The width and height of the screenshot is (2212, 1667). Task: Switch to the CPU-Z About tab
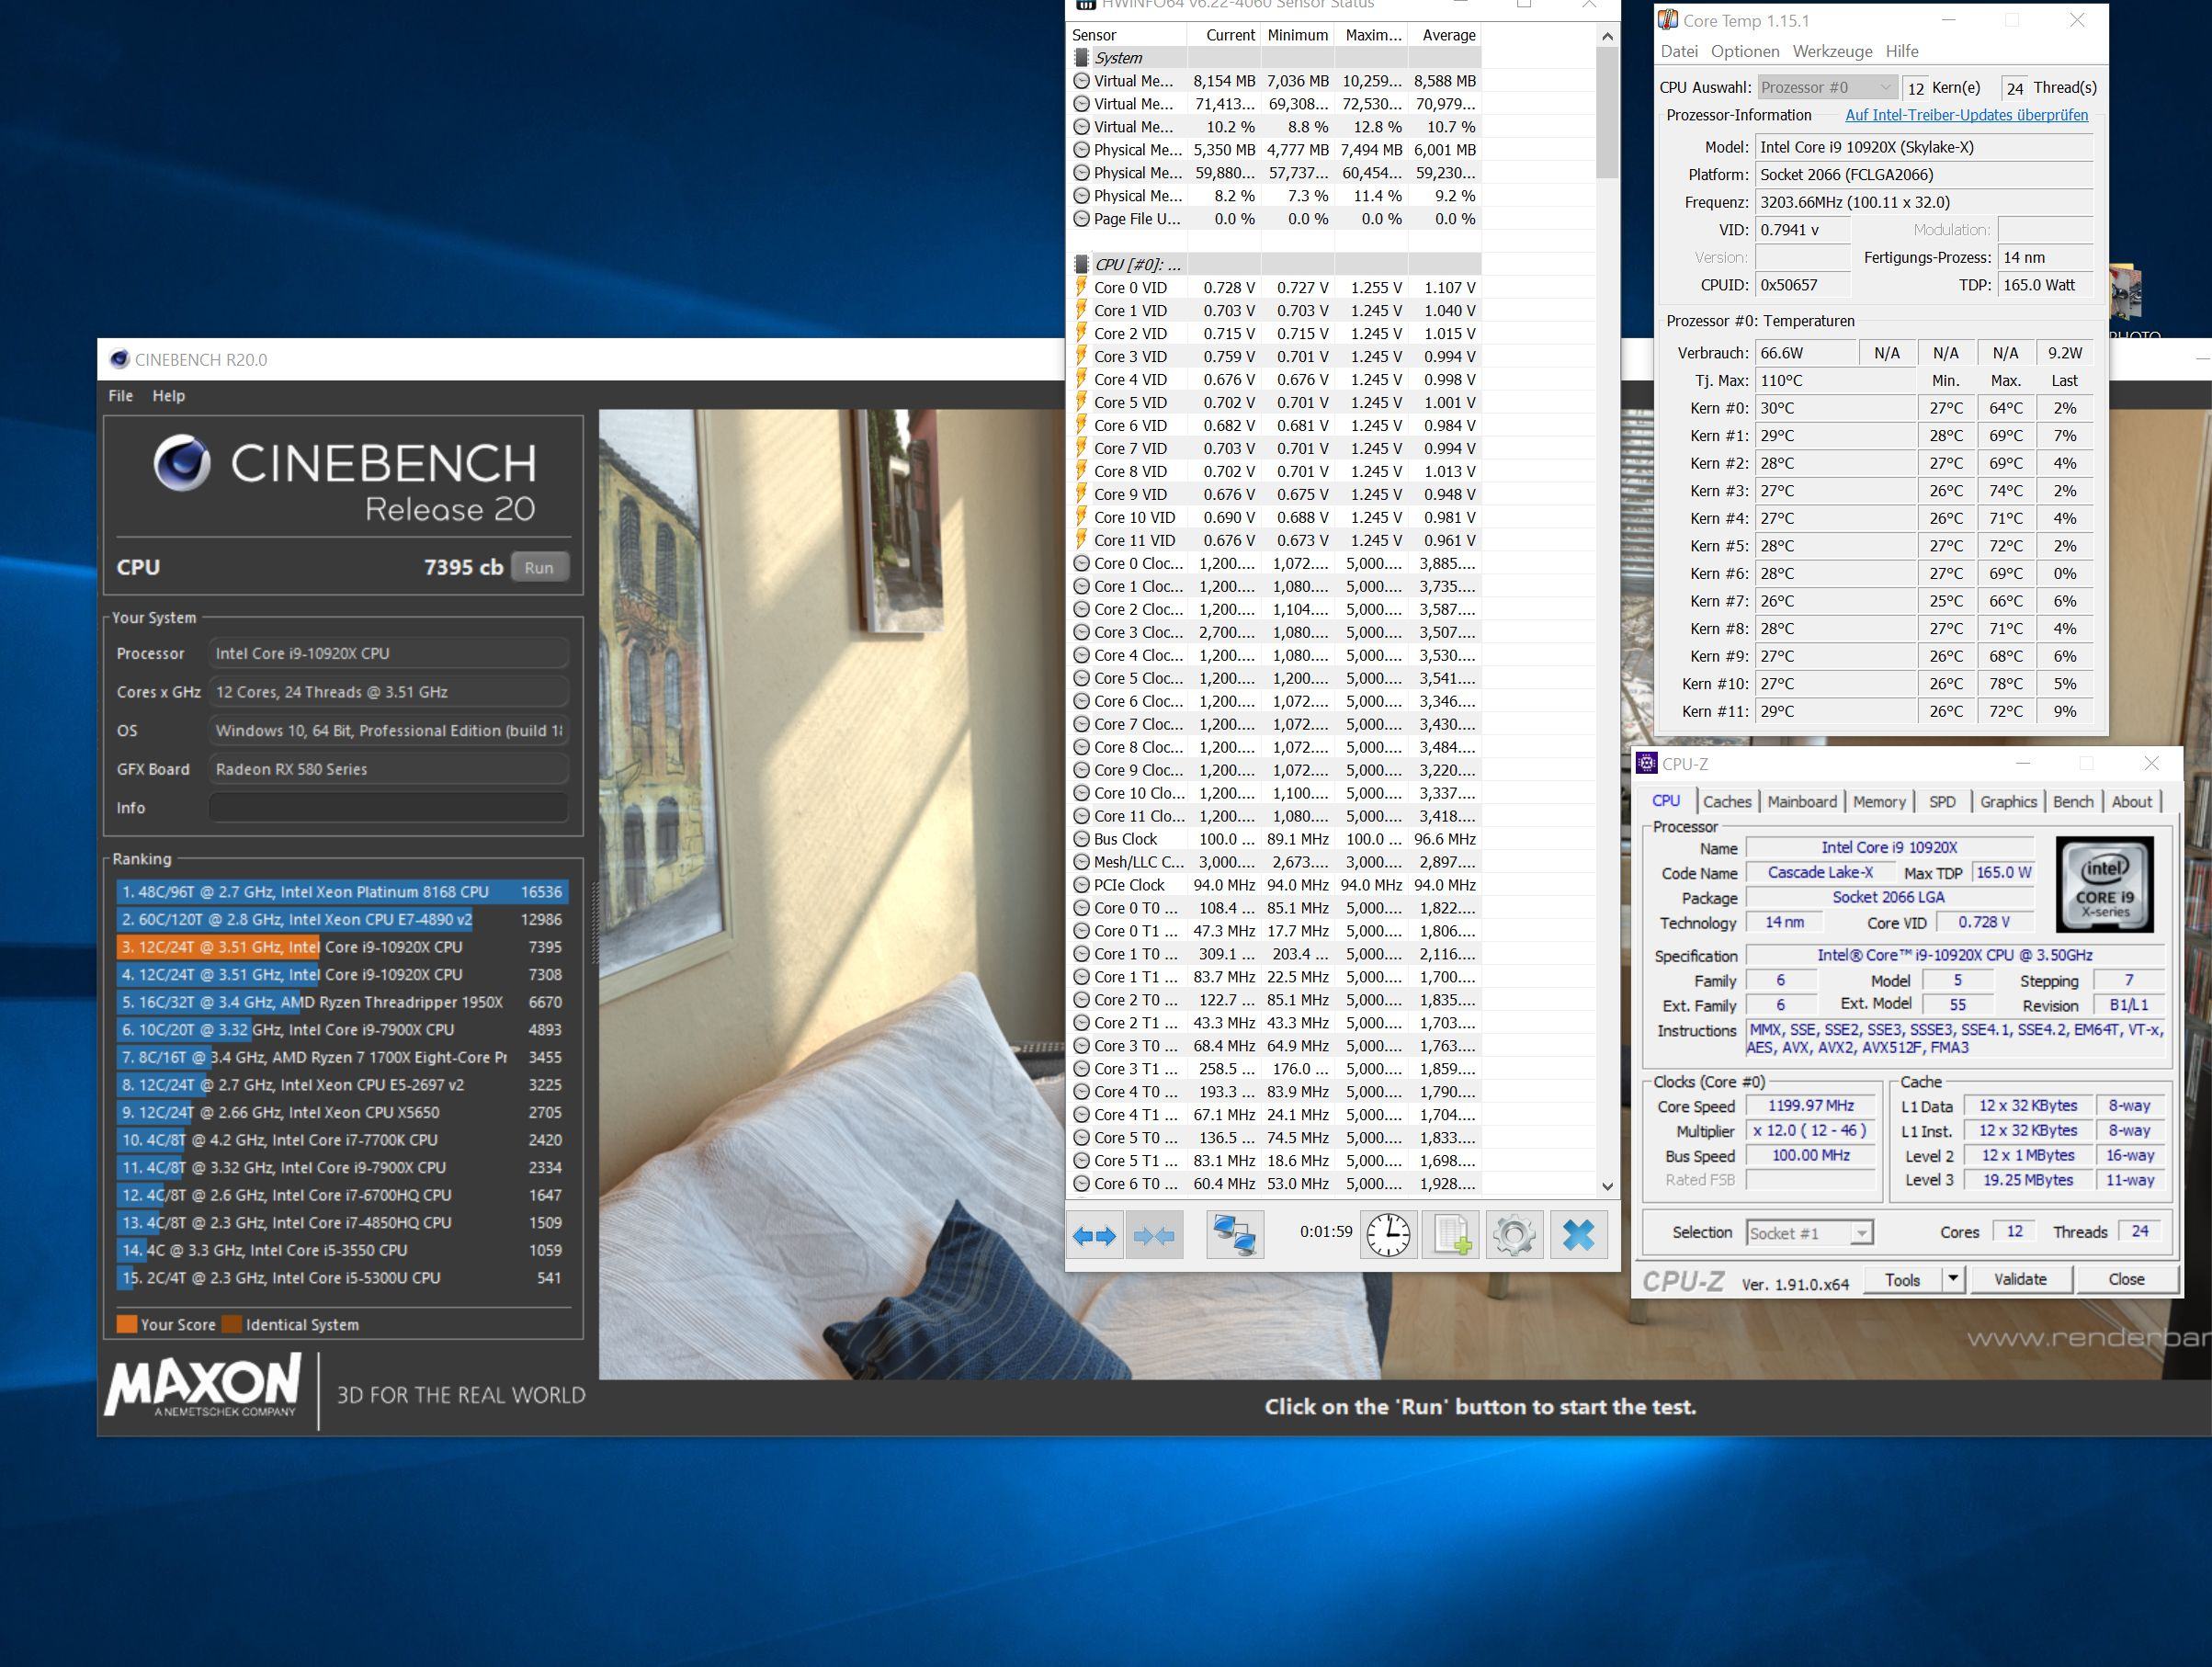tap(2131, 802)
